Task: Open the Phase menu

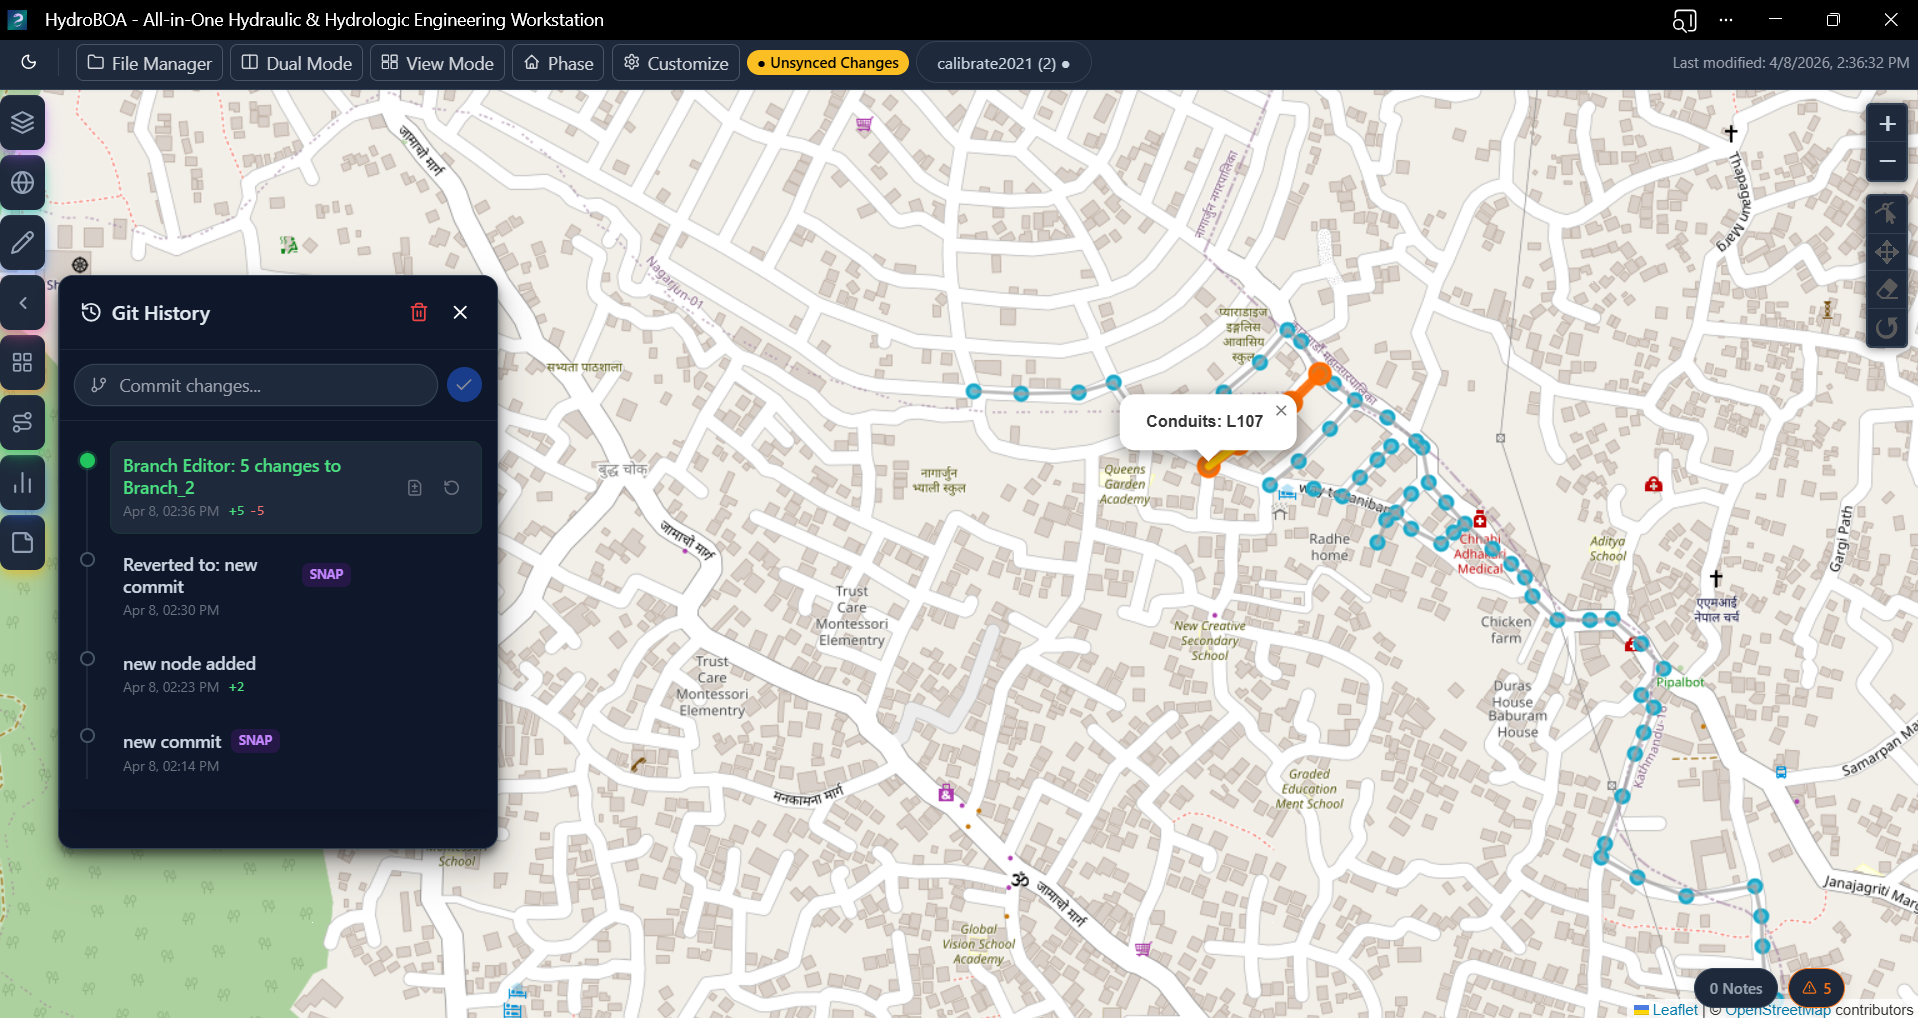Action: click(558, 63)
